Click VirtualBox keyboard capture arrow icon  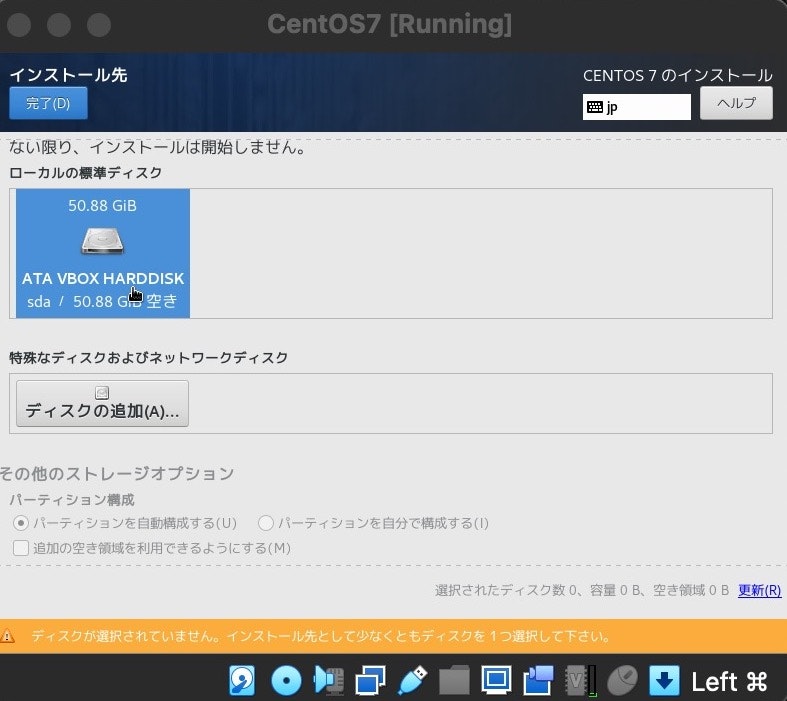point(664,681)
